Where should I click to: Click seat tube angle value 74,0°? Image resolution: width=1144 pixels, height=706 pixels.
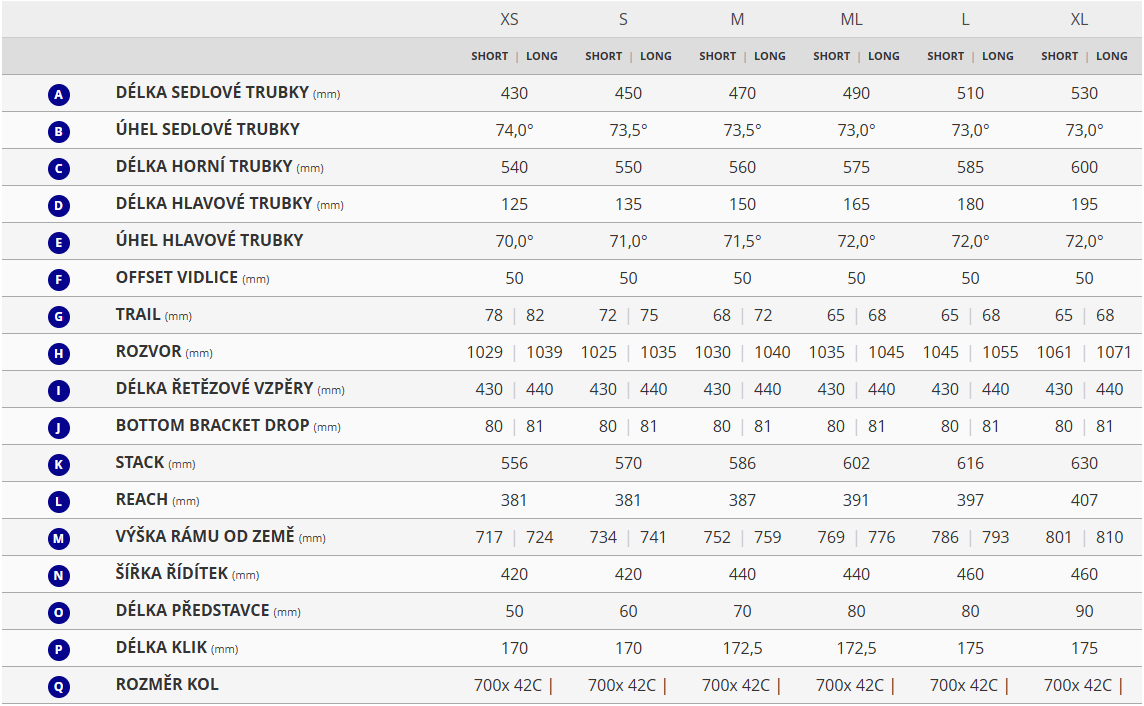pos(514,131)
